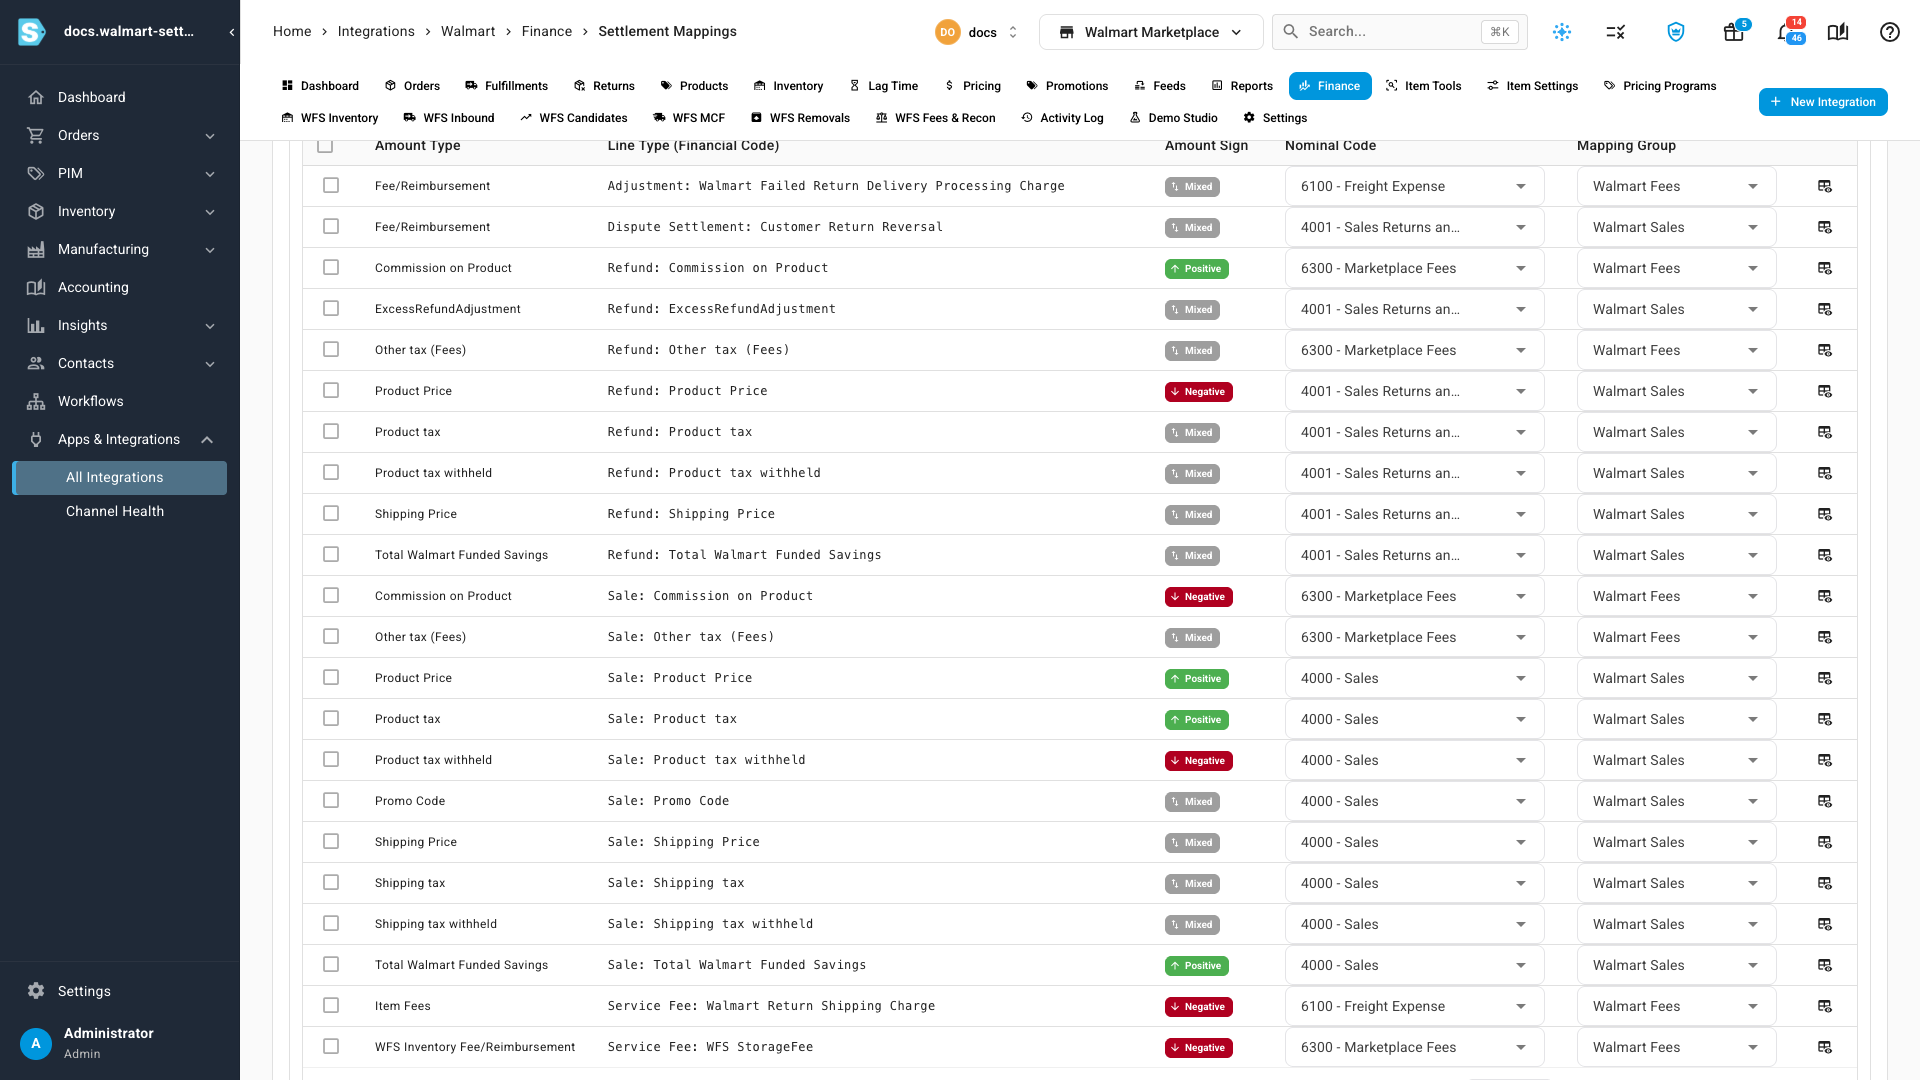This screenshot has width=1920, height=1080.
Task: Click row action icon for Refund: Product Price
Action: pos(1825,391)
